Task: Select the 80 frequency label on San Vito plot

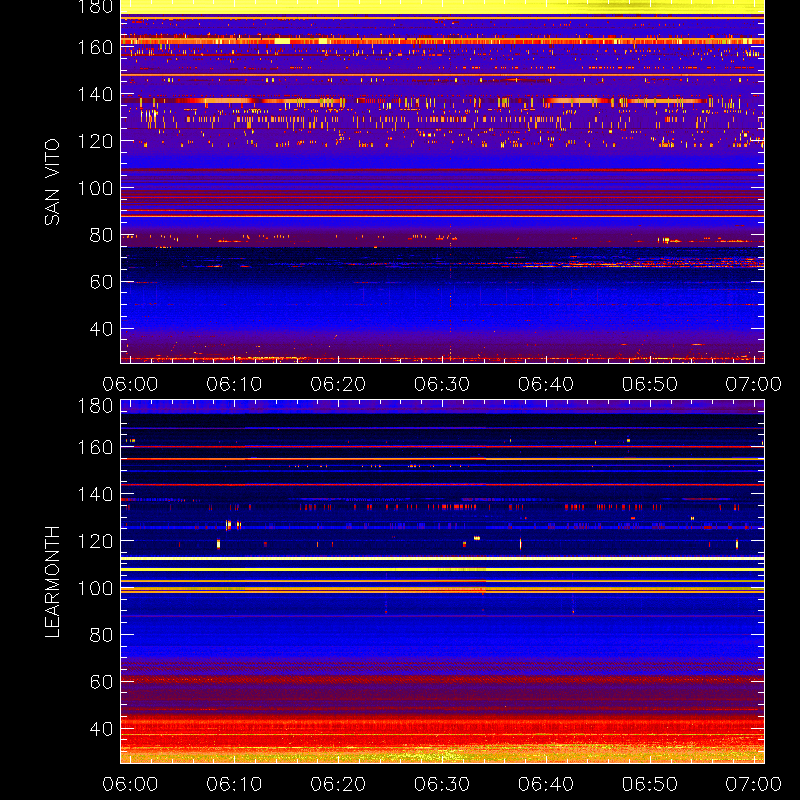Action: [x=101, y=235]
